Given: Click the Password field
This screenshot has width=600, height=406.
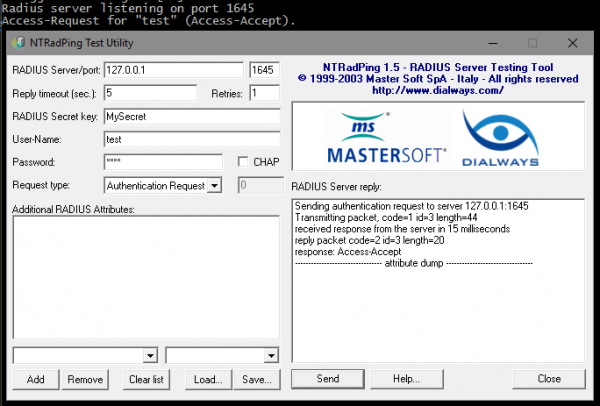Looking at the screenshot, I should (163, 162).
